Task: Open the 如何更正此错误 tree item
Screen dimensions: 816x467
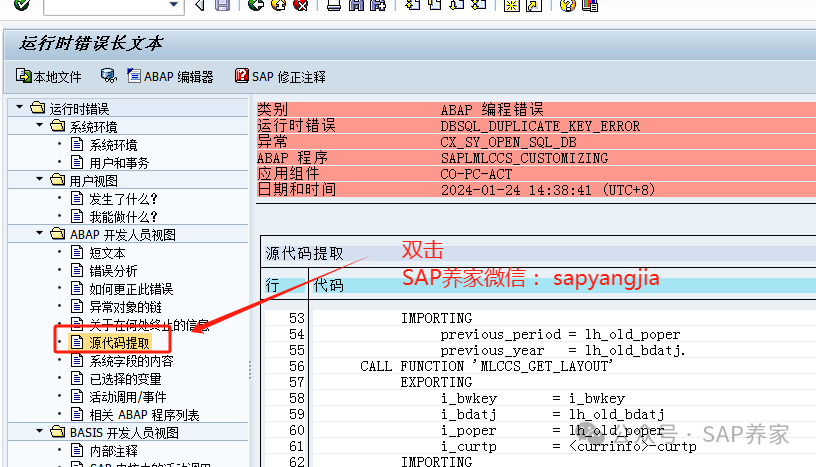Action: pos(131,289)
